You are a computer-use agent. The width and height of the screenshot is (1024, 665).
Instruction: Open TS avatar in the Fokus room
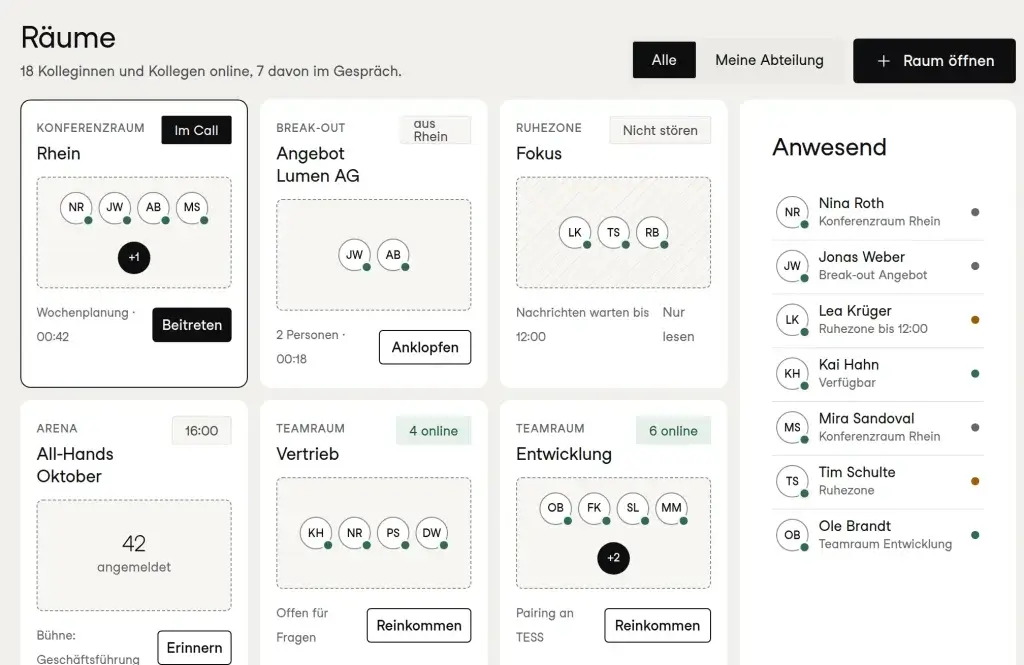[x=613, y=233]
